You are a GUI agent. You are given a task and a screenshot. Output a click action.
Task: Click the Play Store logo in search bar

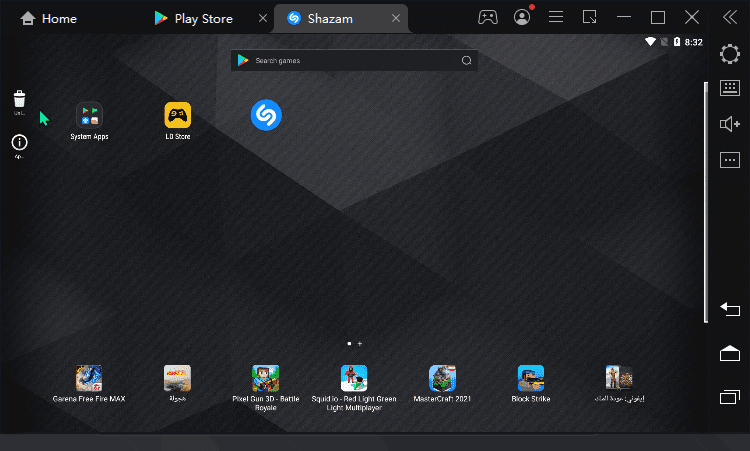pyautogui.click(x=243, y=60)
